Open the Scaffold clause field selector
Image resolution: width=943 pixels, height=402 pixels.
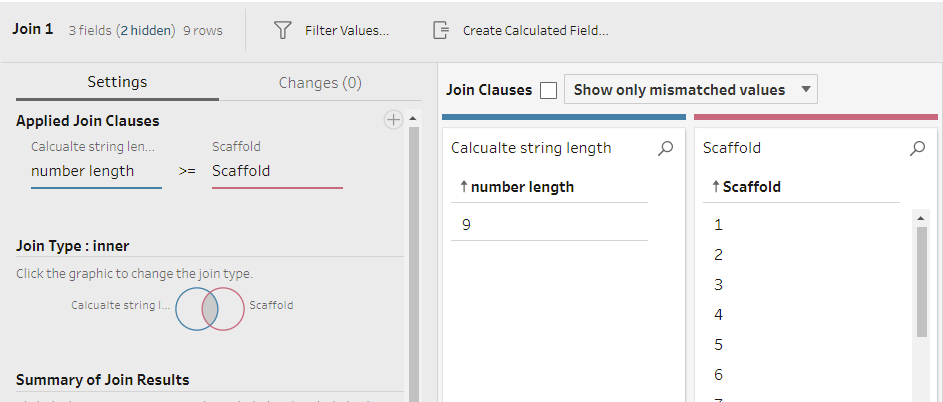tap(277, 171)
